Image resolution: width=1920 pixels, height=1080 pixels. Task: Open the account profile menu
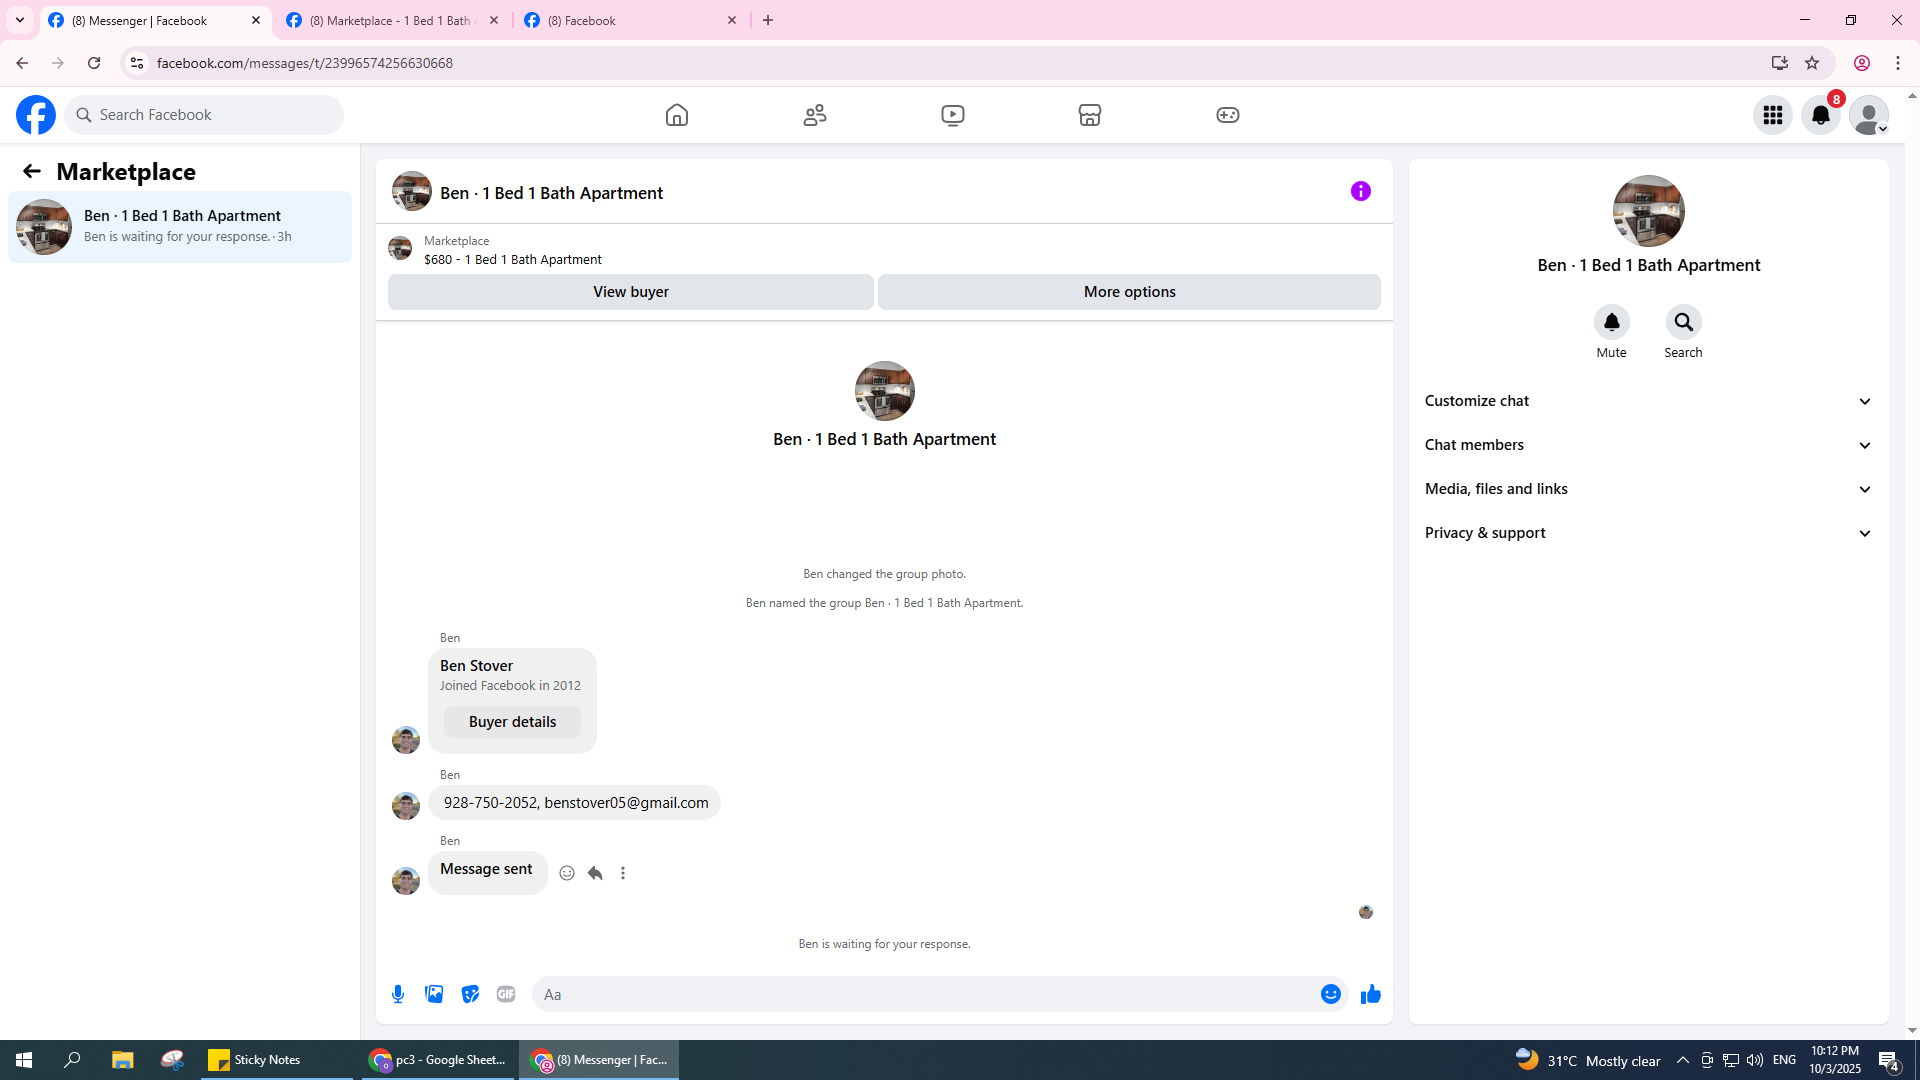point(1869,115)
